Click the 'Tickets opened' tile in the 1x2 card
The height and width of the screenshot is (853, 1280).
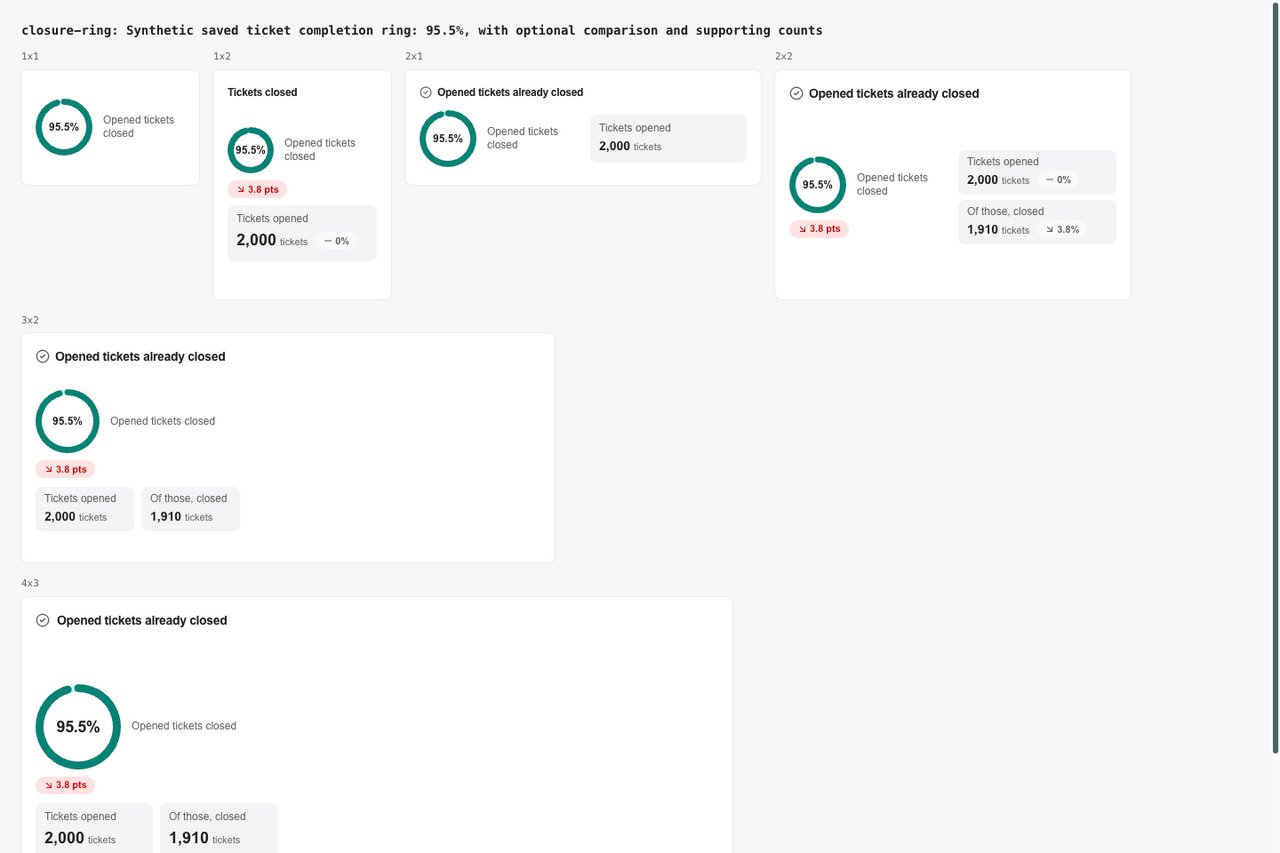click(x=302, y=233)
